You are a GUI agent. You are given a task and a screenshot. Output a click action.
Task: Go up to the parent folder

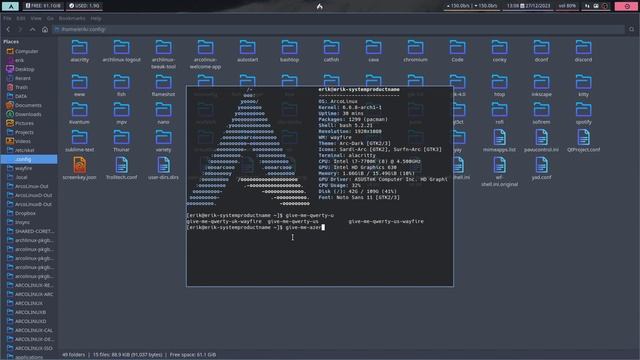[32, 29]
